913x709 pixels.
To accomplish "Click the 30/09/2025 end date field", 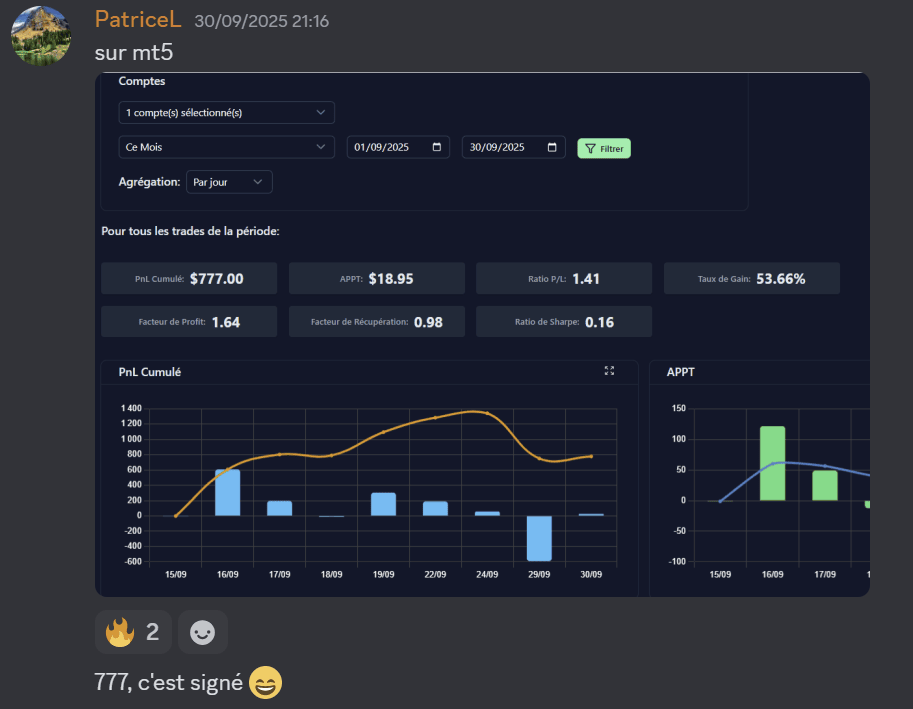I will [x=505, y=148].
